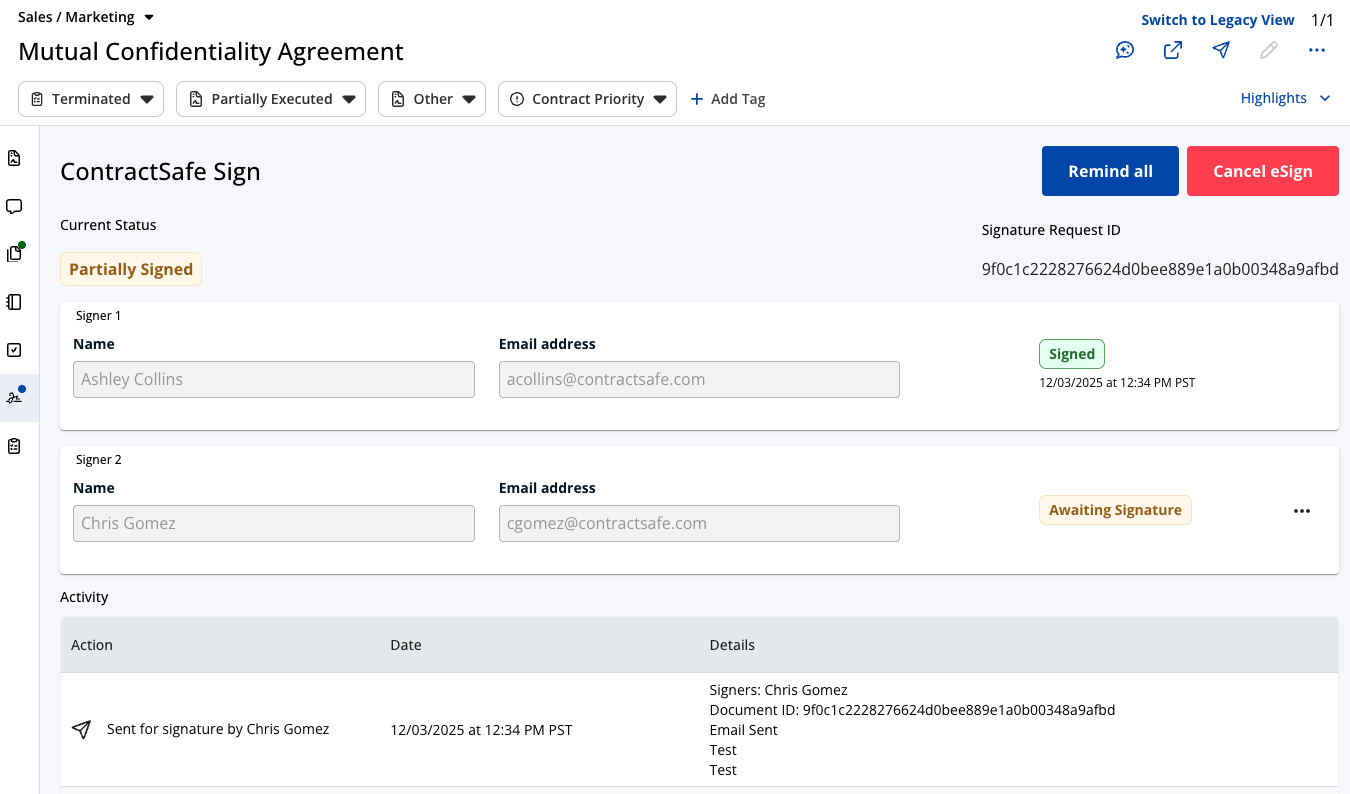This screenshot has height=794, width=1350.
Task: Open the document preview panel icon
Action: click(x=14, y=158)
